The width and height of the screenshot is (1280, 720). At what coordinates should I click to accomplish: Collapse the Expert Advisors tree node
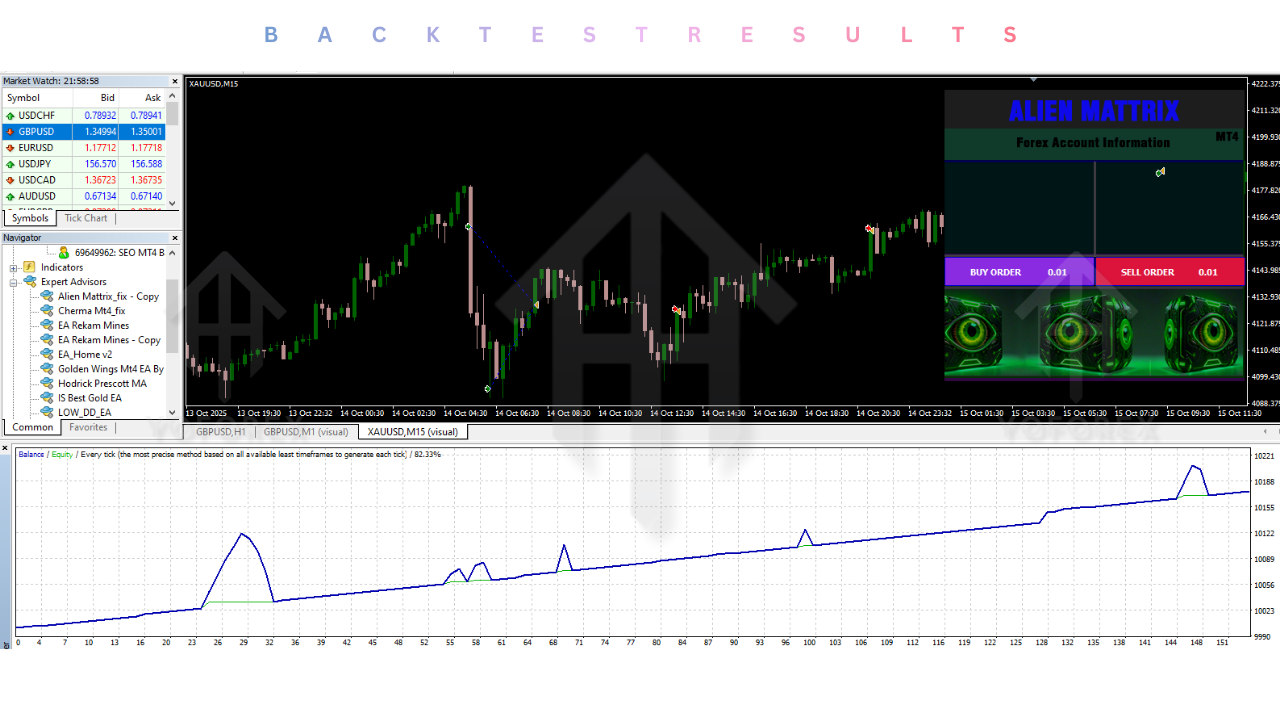(14, 282)
